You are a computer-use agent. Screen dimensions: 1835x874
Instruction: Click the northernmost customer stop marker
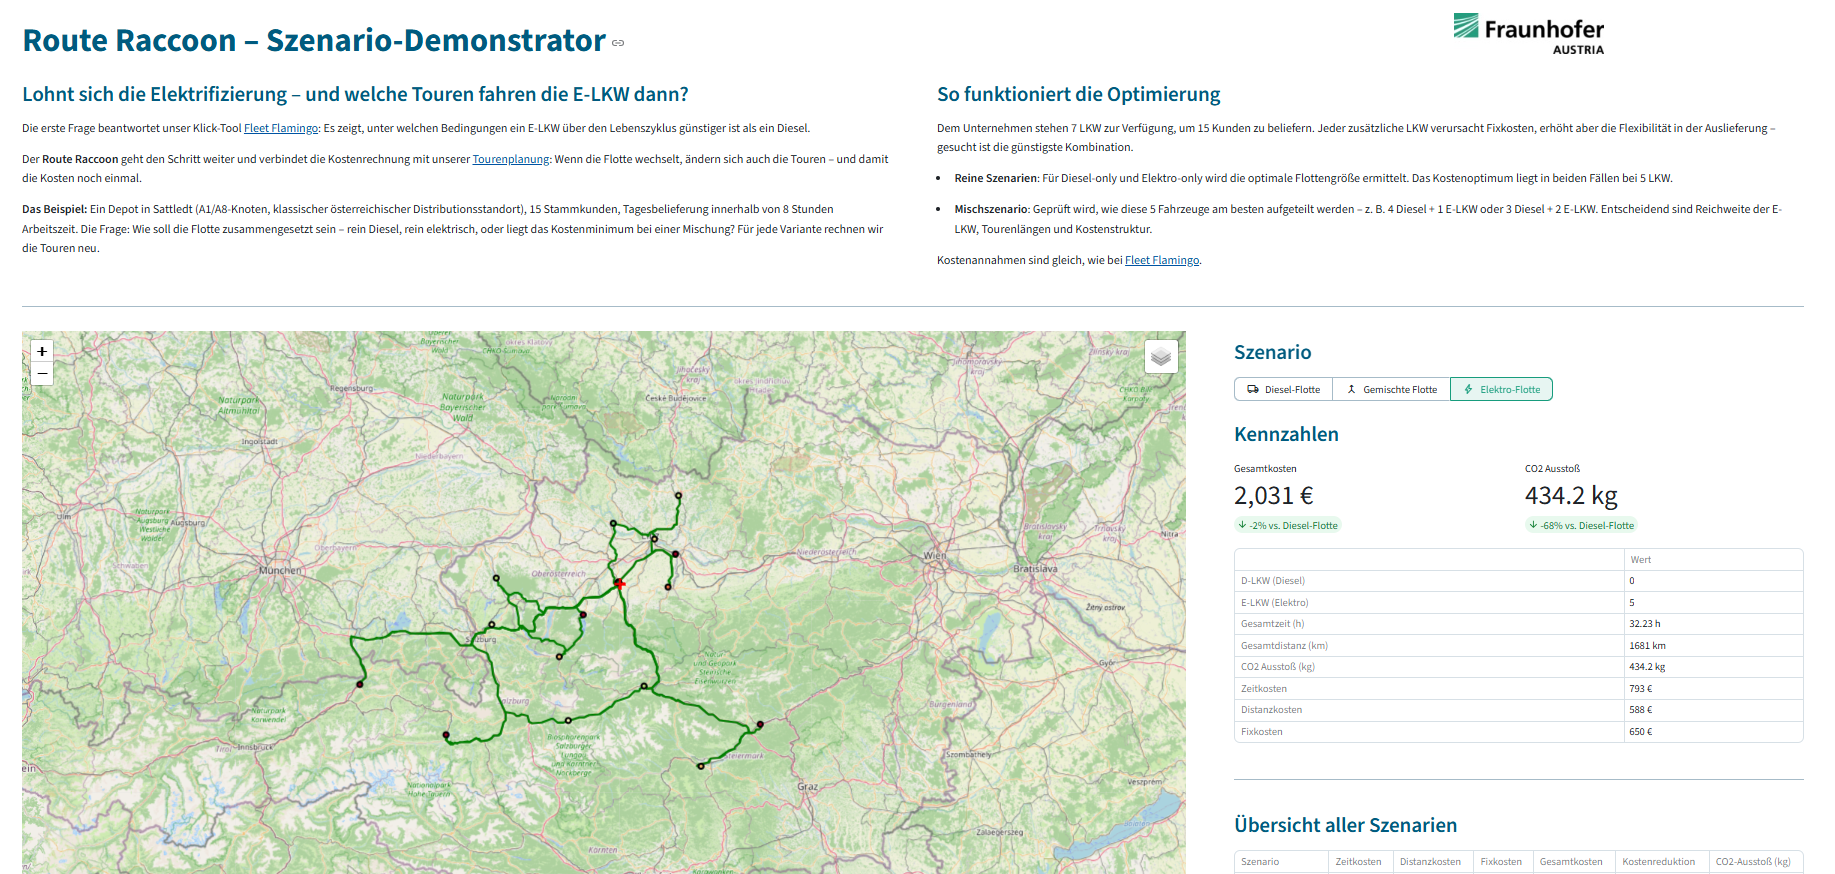click(678, 495)
